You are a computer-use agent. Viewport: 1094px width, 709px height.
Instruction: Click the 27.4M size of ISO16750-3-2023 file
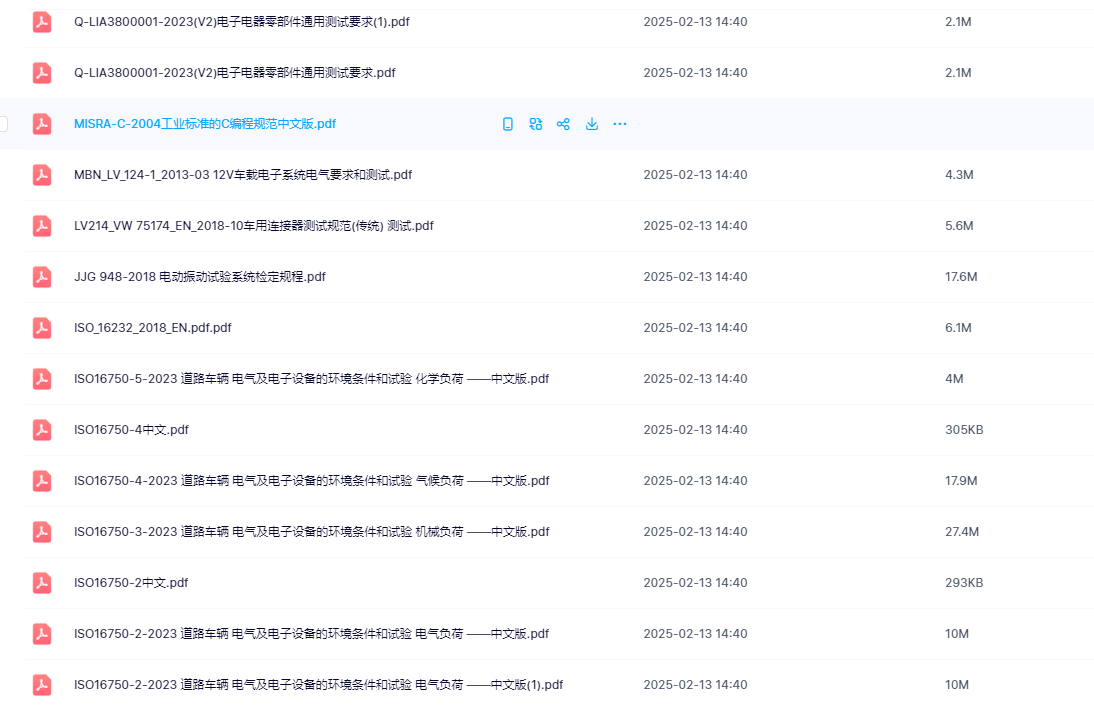point(961,532)
